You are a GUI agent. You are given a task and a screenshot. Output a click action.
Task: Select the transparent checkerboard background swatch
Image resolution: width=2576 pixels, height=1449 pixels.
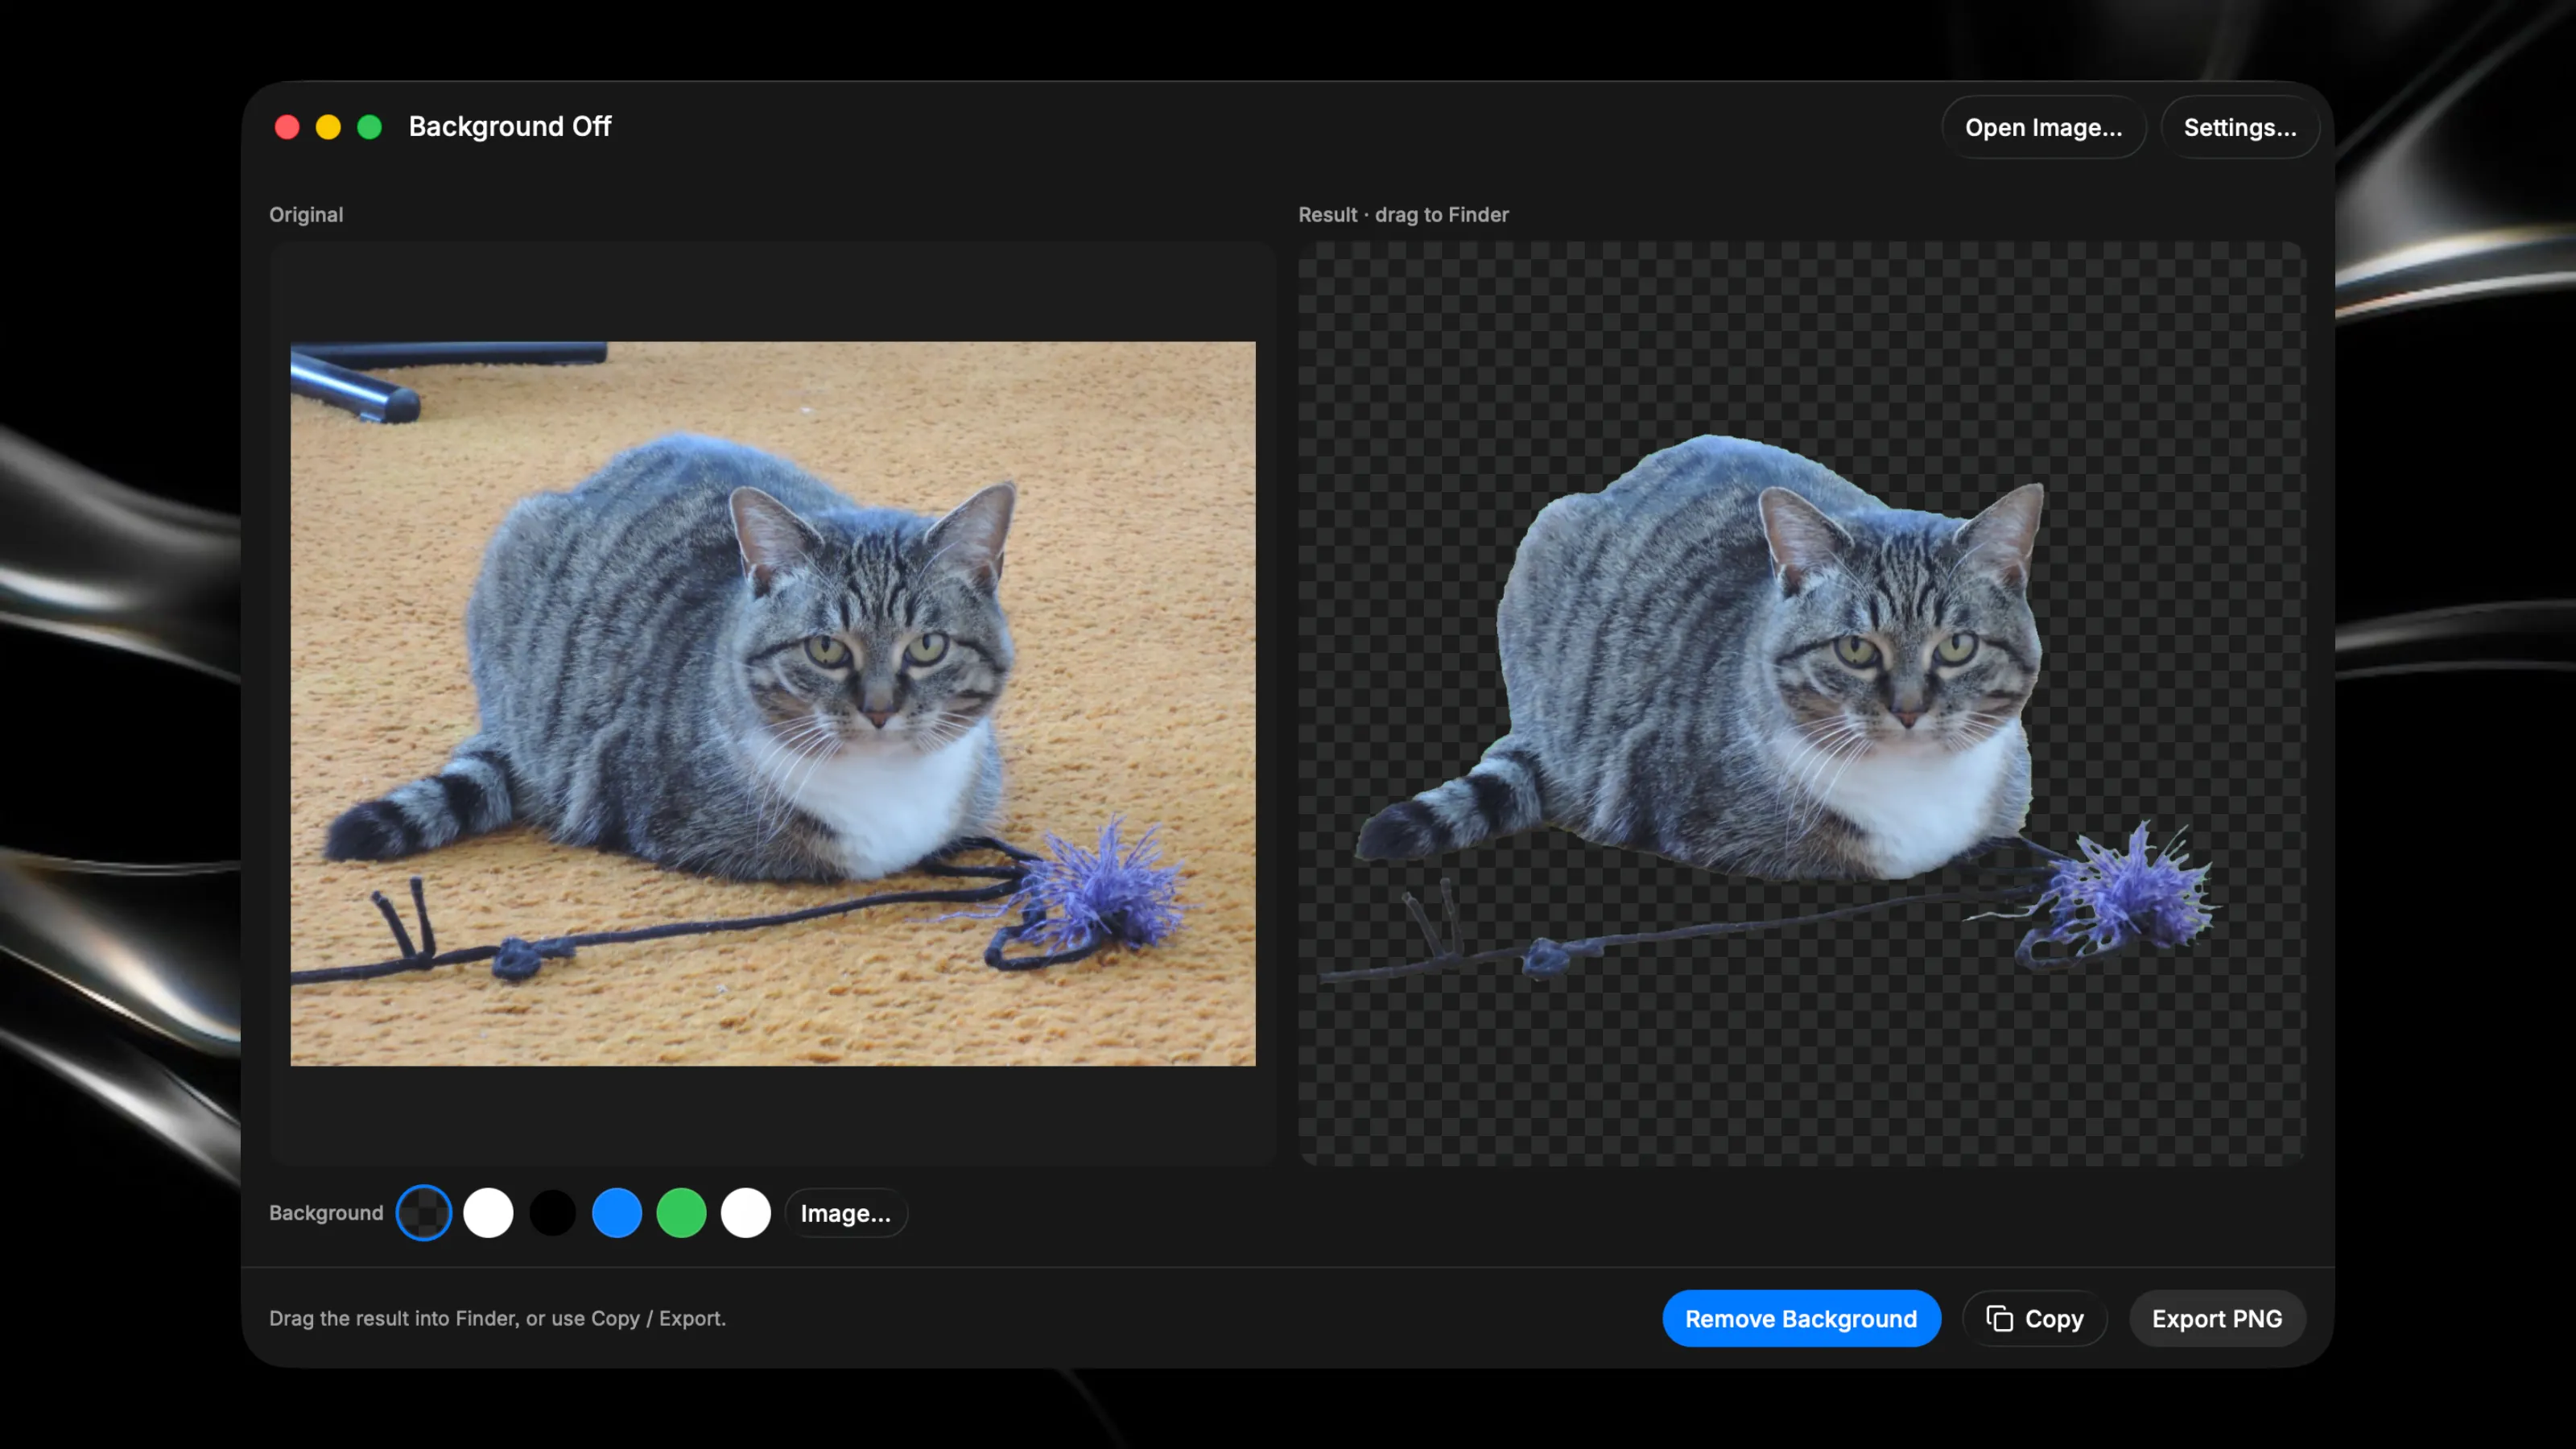click(x=424, y=1213)
